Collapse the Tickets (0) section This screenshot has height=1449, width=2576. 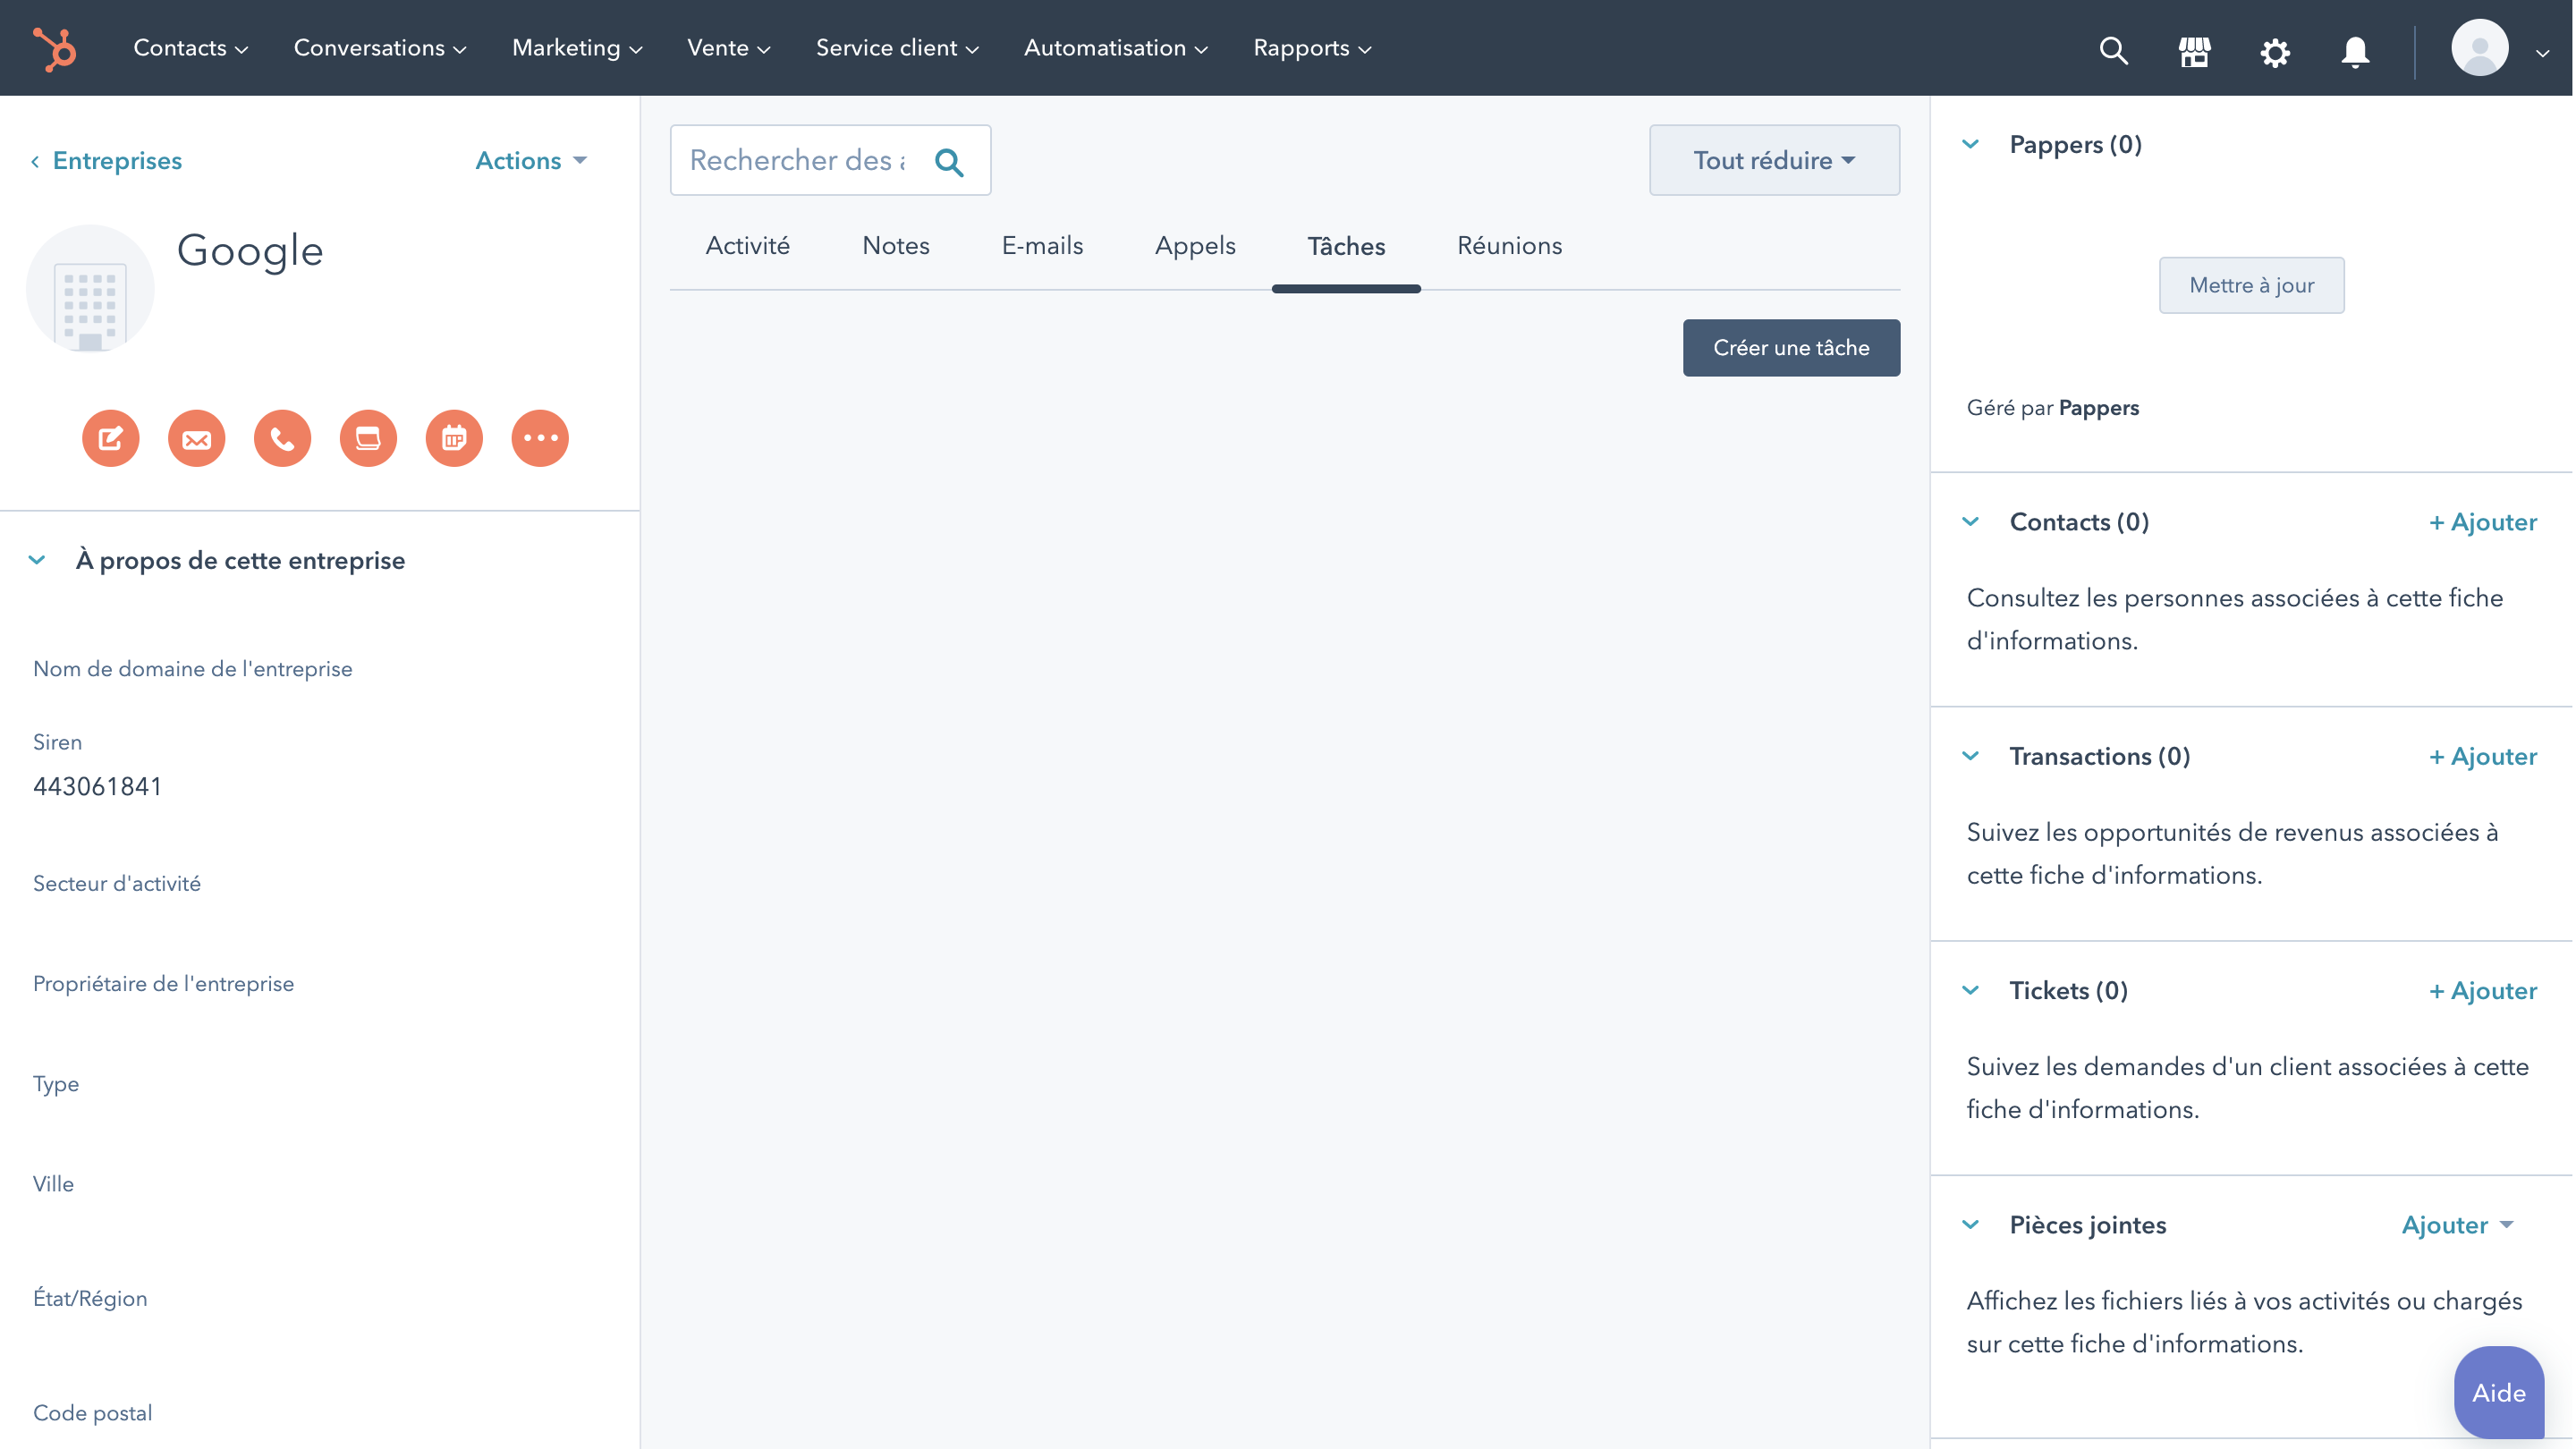tap(1970, 990)
